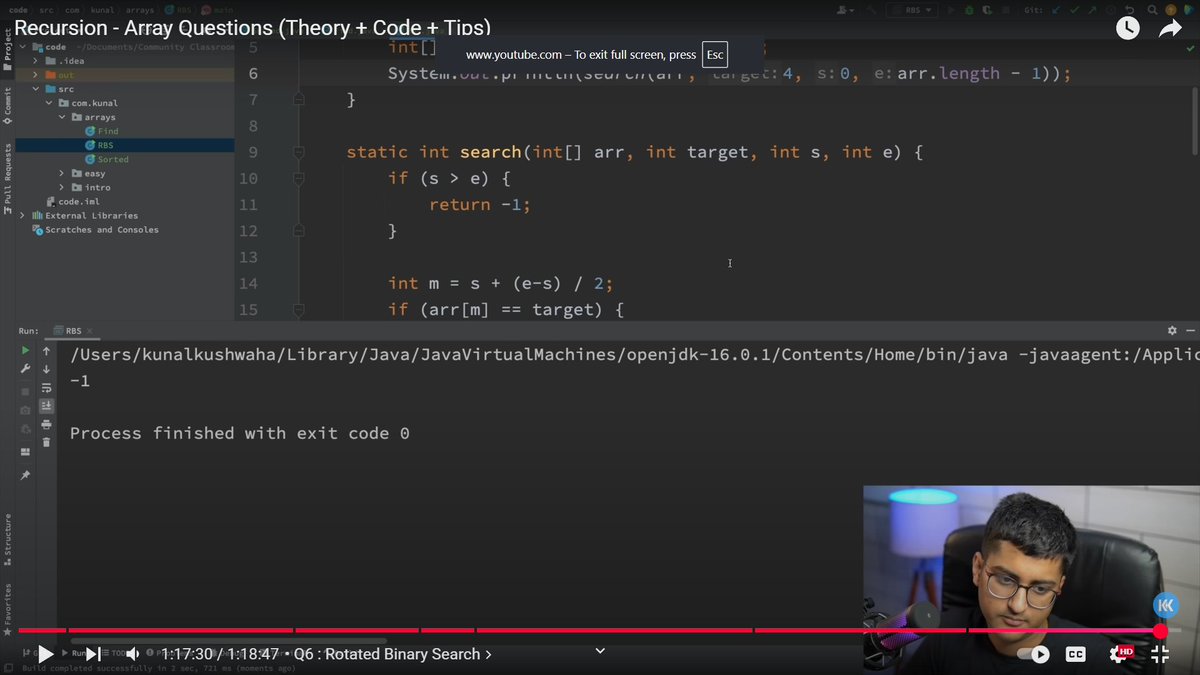Open the Sorted class file
The width and height of the screenshot is (1200, 675).
(x=106, y=159)
